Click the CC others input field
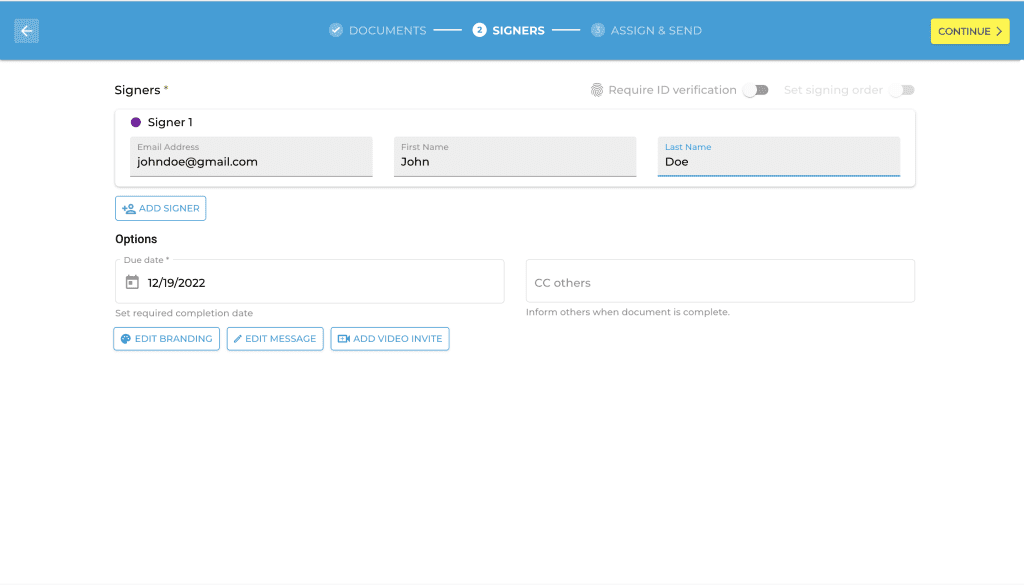This screenshot has width=1024, height=585. [720, 281]
